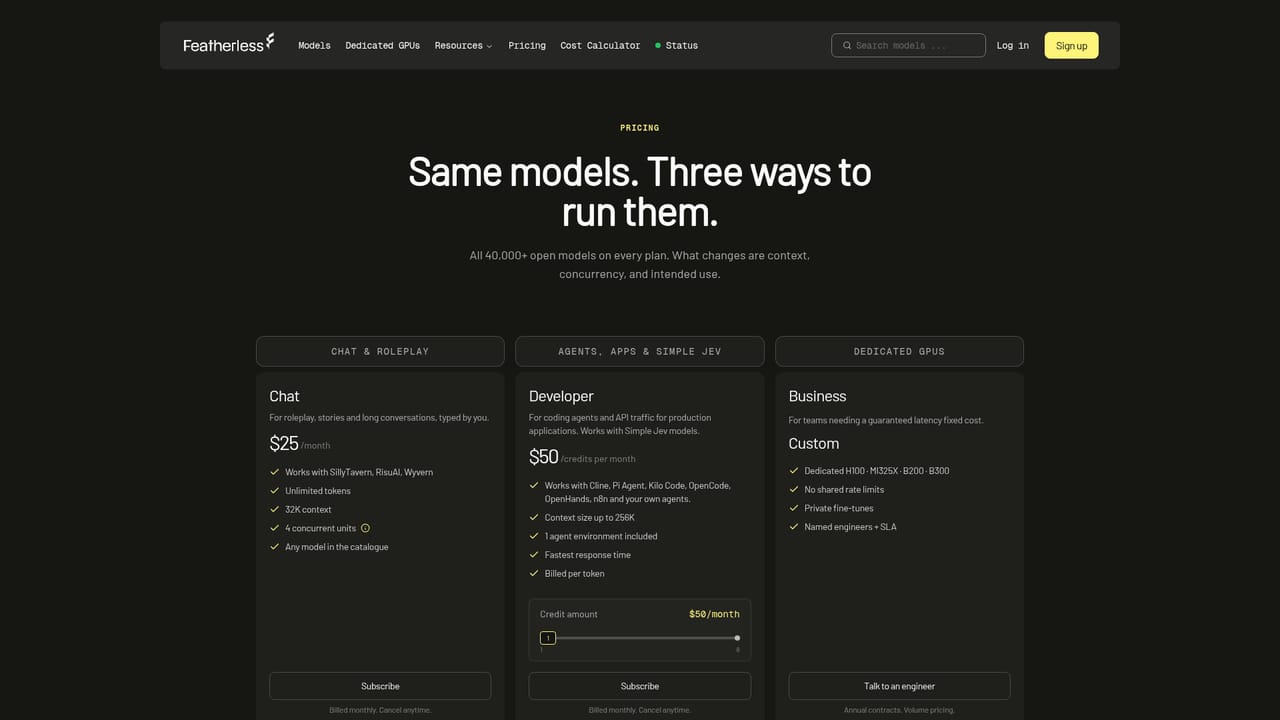Click the "Private fine-tunes" feature

tap(839, 508)
